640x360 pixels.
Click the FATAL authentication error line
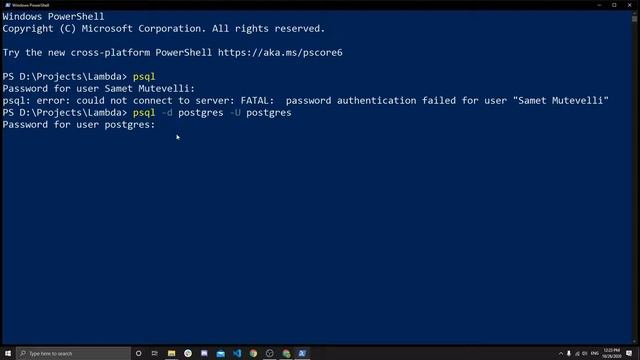(x=305, y=101)
